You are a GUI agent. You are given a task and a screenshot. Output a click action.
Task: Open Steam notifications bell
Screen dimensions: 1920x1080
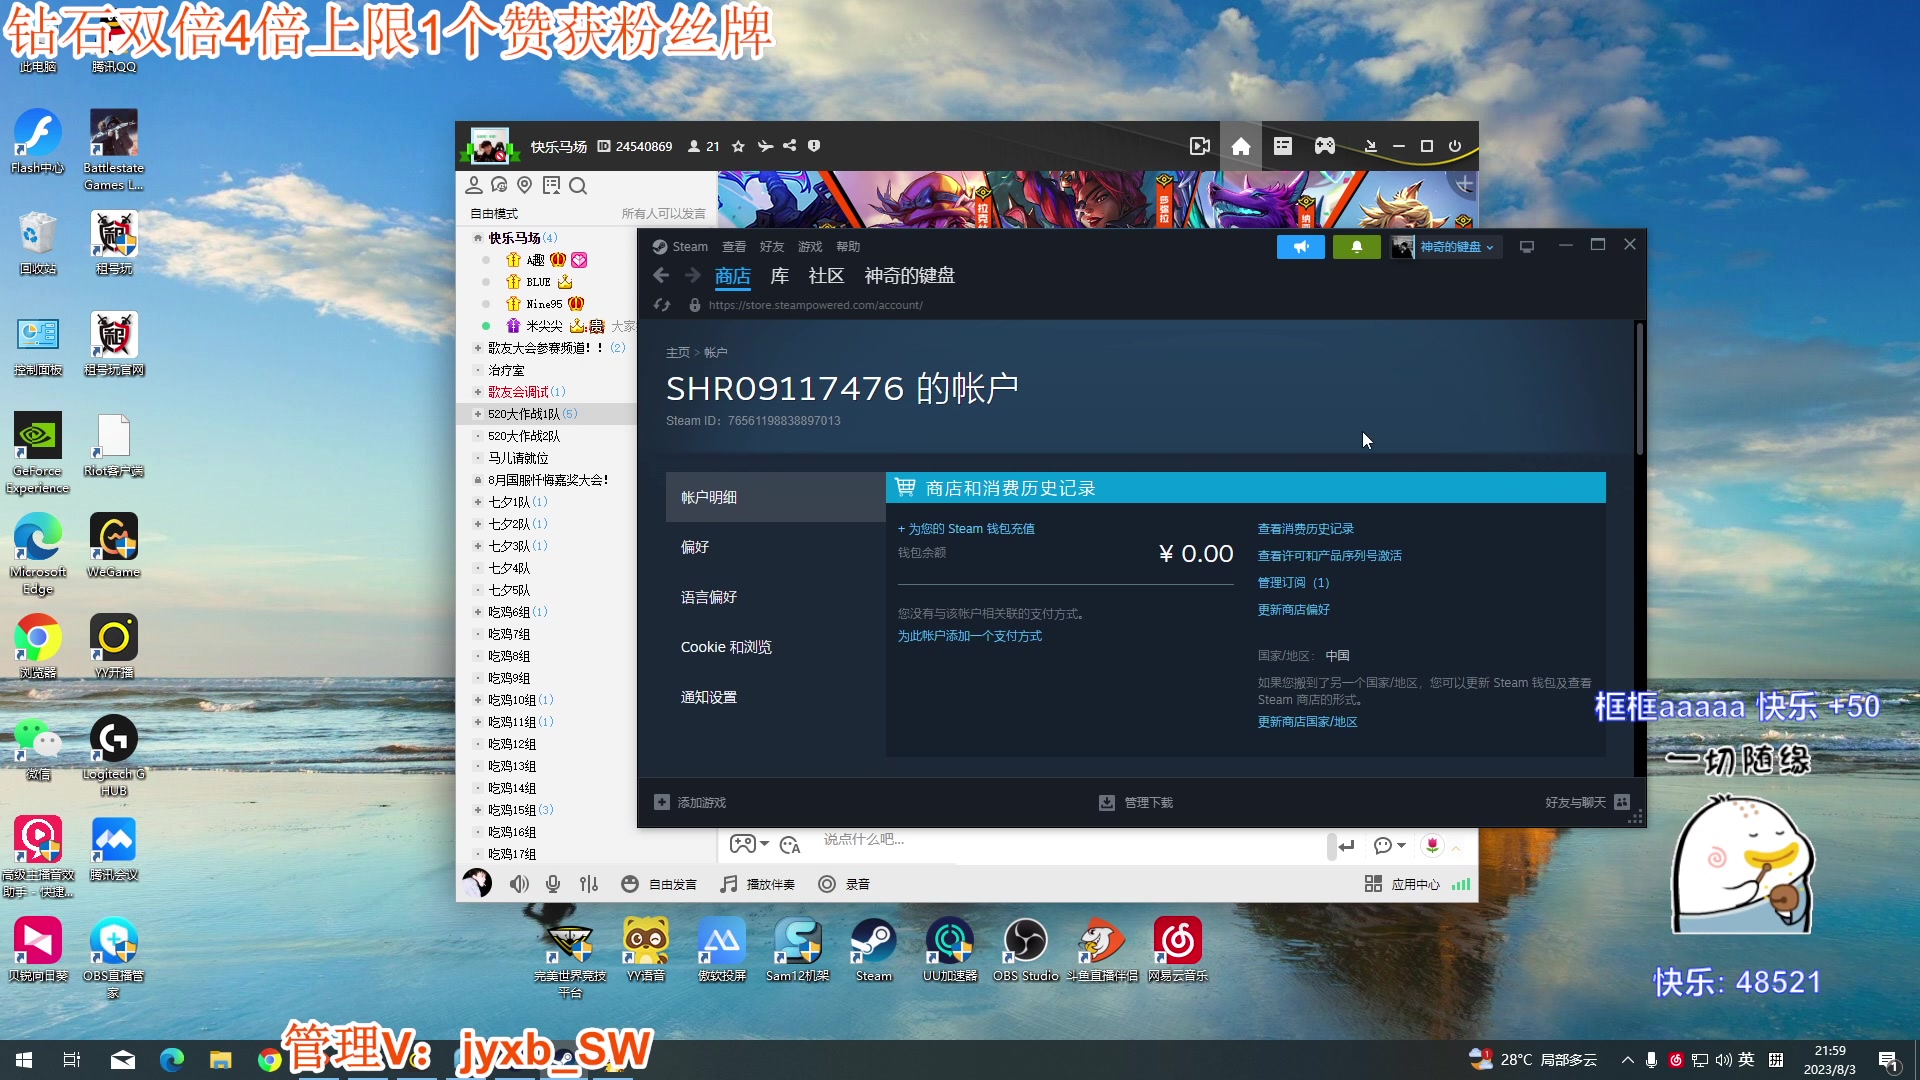point(1356,247)
